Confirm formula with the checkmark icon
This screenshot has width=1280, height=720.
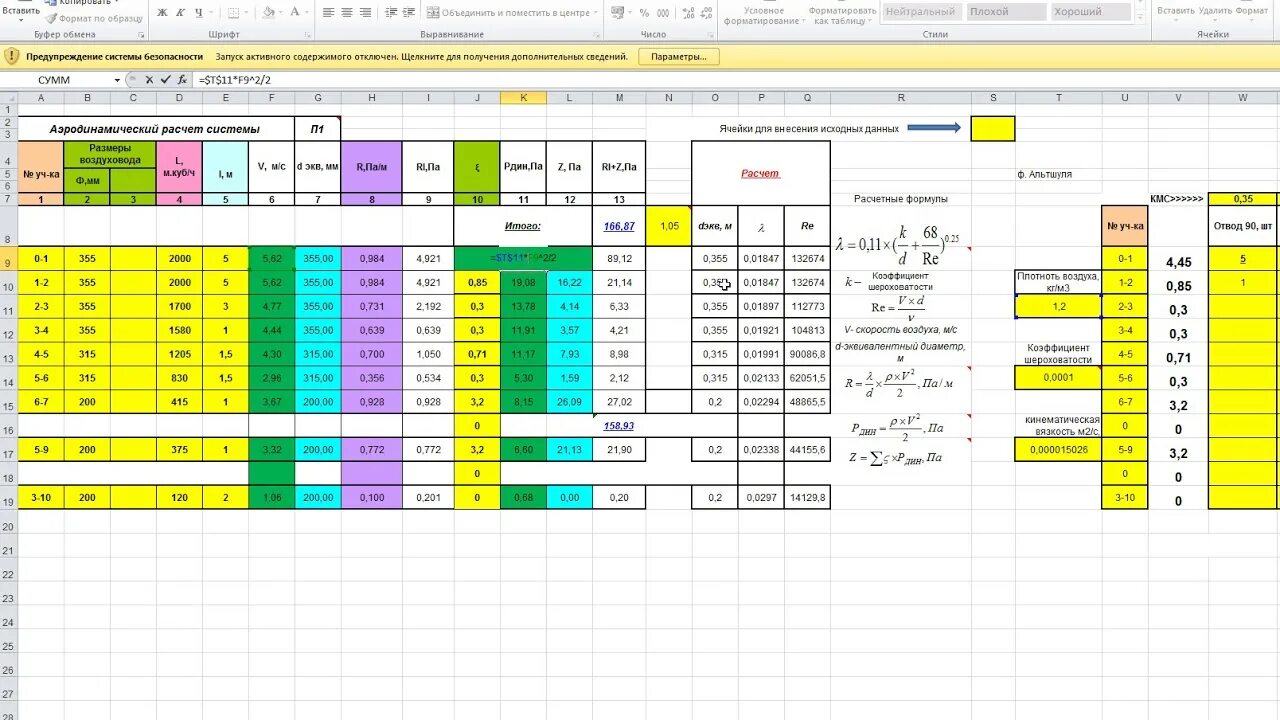(x=165, y=80)
